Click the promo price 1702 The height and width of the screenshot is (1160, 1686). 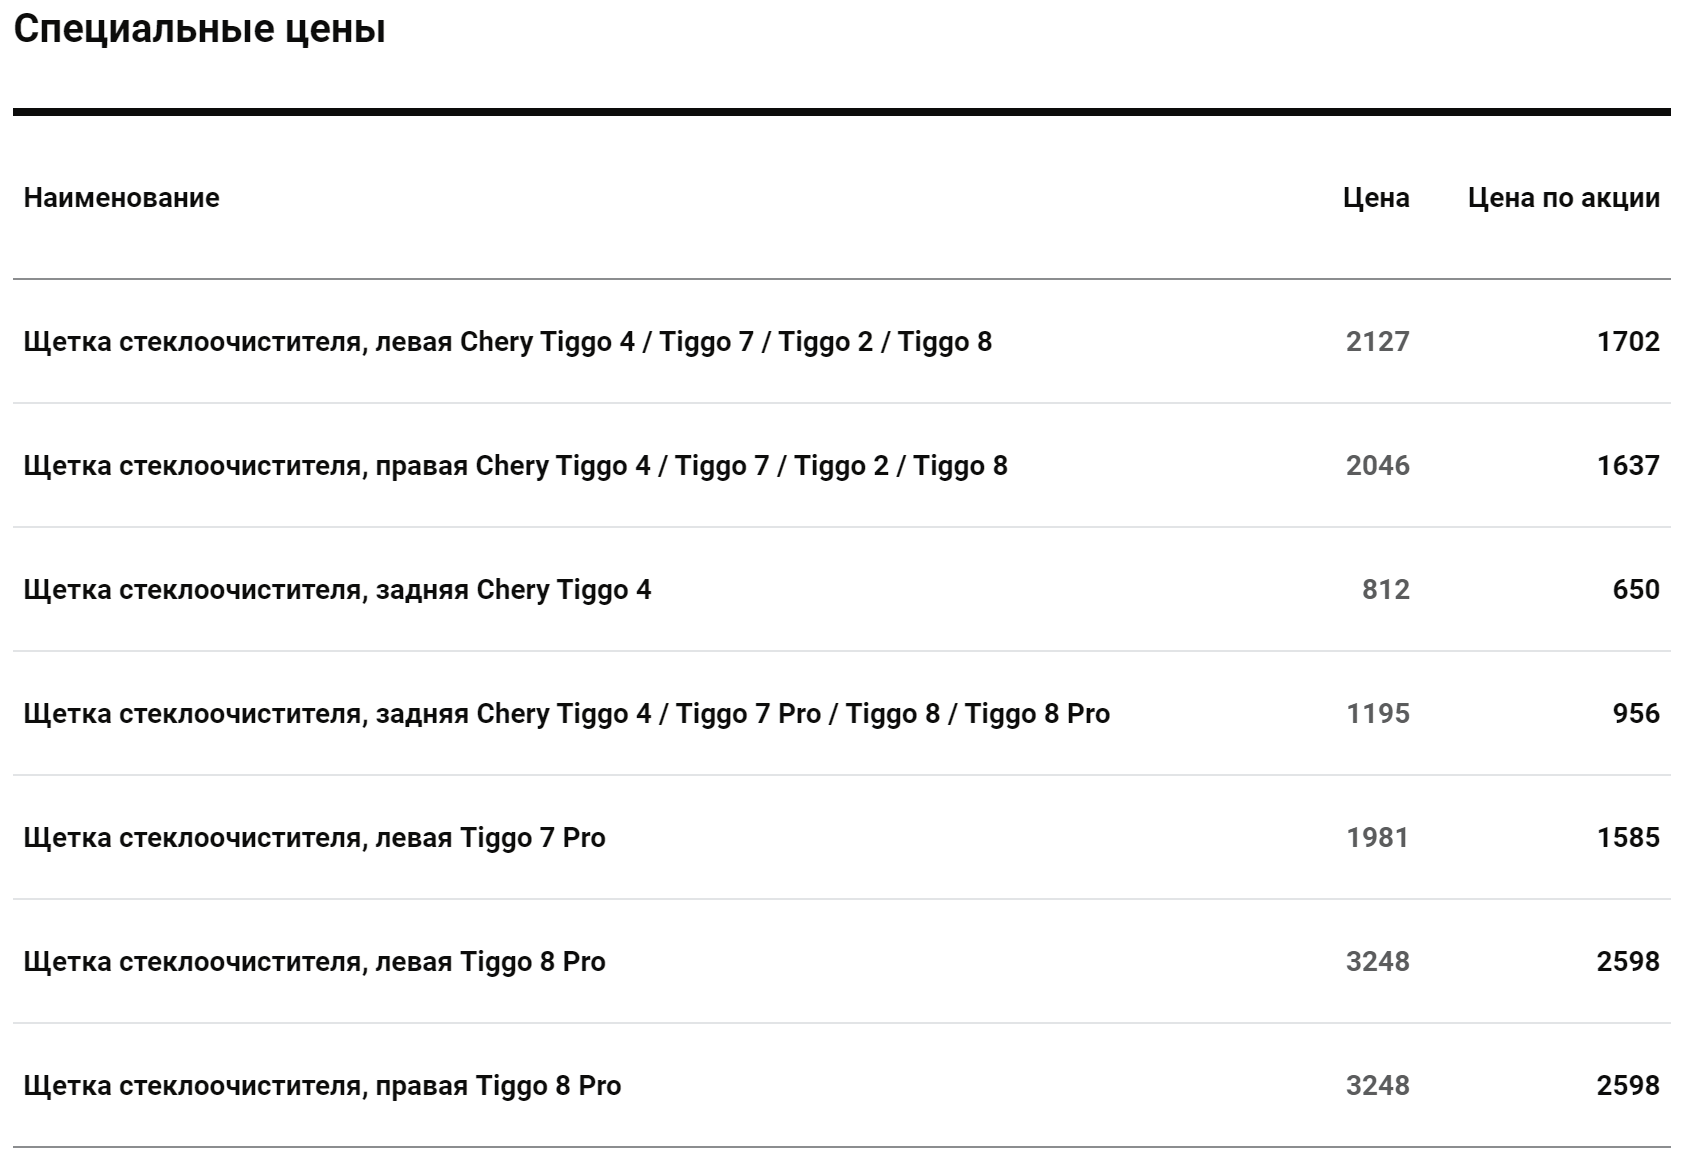[x=1628, y=342]
